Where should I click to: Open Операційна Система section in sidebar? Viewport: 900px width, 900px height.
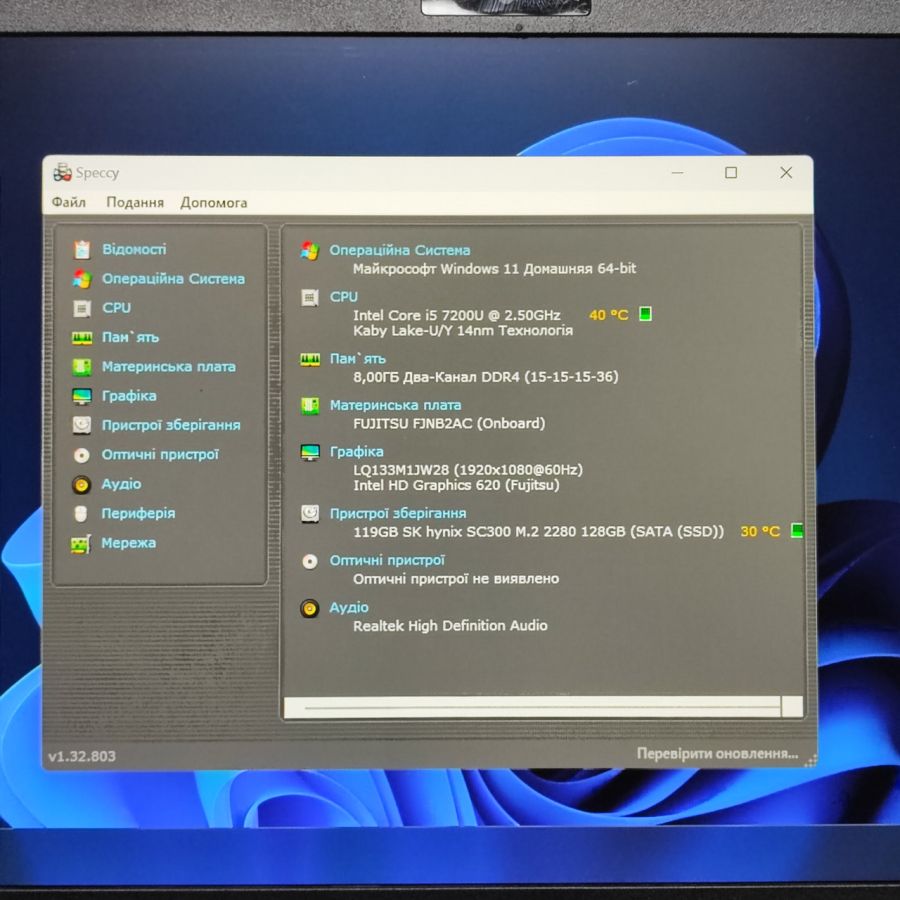[x=173, y=279]
